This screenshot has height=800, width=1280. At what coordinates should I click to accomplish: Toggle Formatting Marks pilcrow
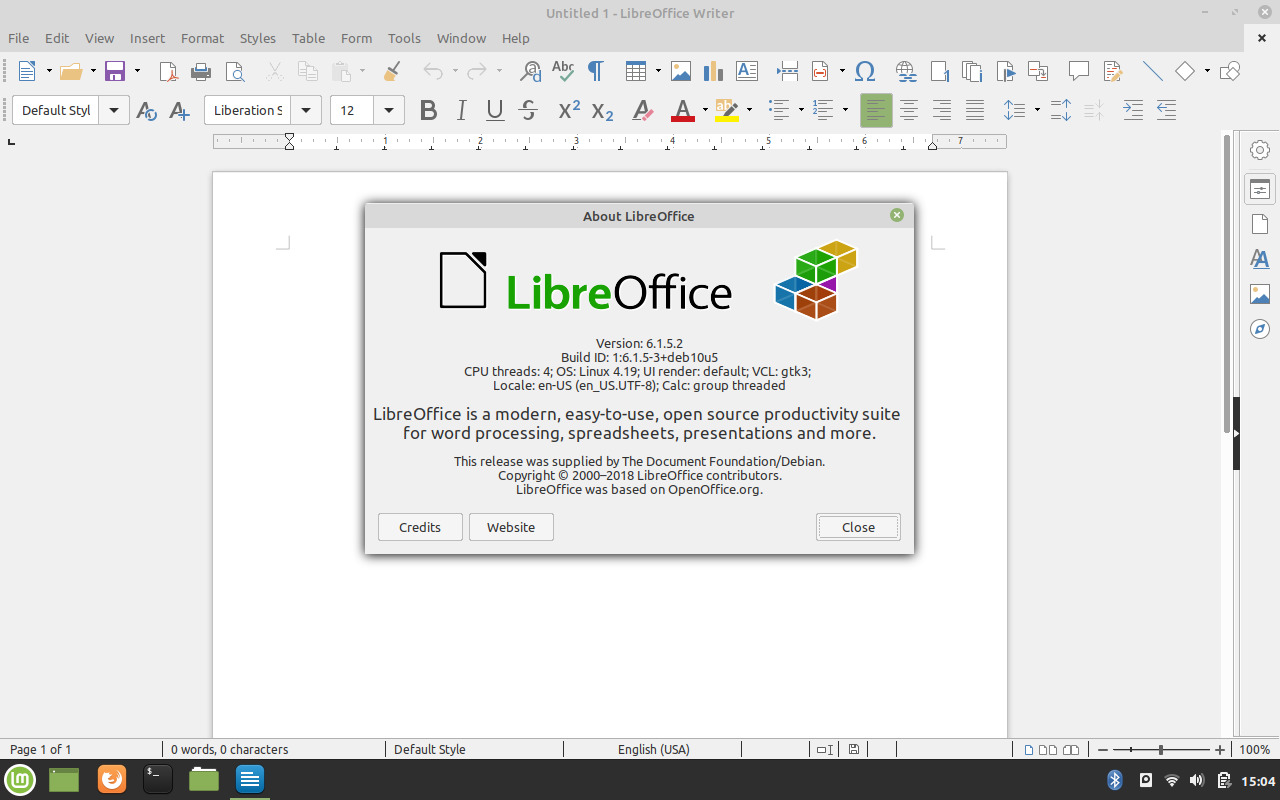pos(596,71)
